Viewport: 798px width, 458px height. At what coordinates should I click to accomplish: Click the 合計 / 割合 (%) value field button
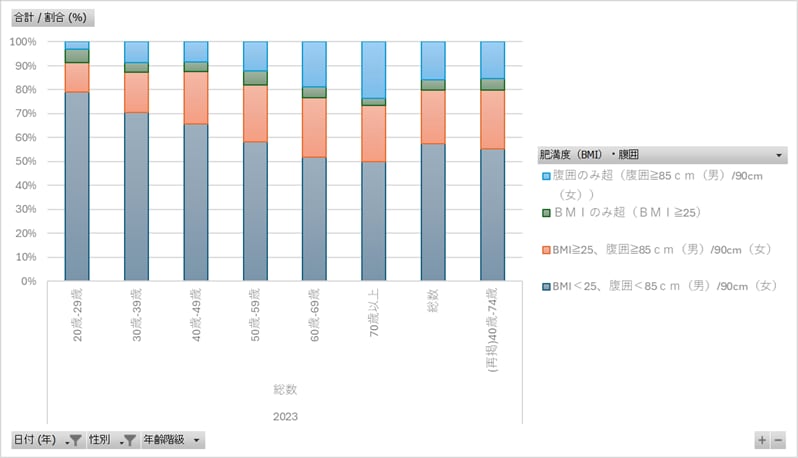point(52,18)
